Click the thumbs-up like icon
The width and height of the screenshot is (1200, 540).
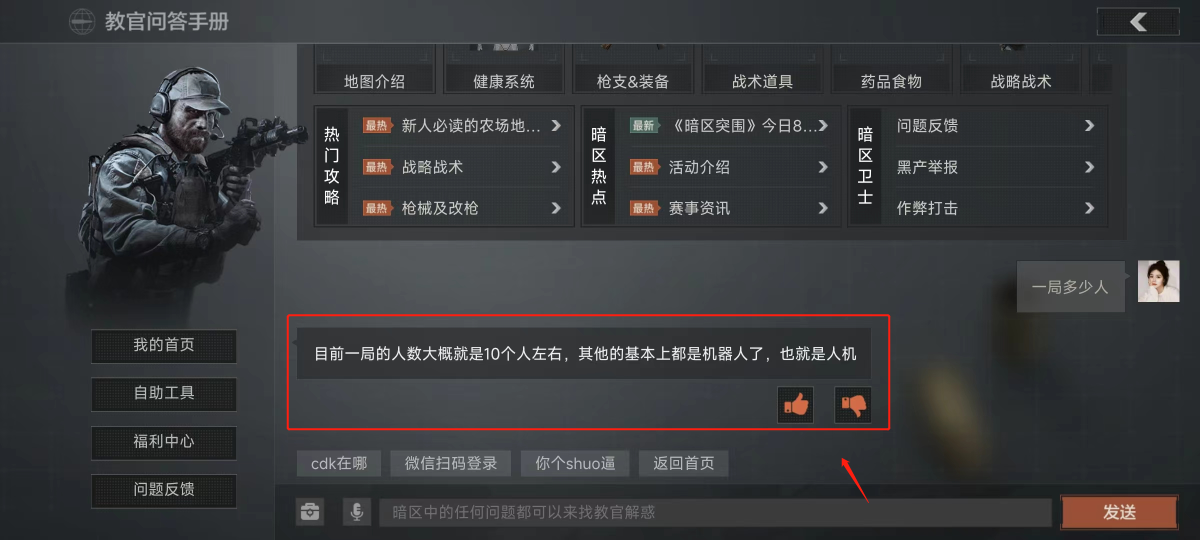point(797,405)
